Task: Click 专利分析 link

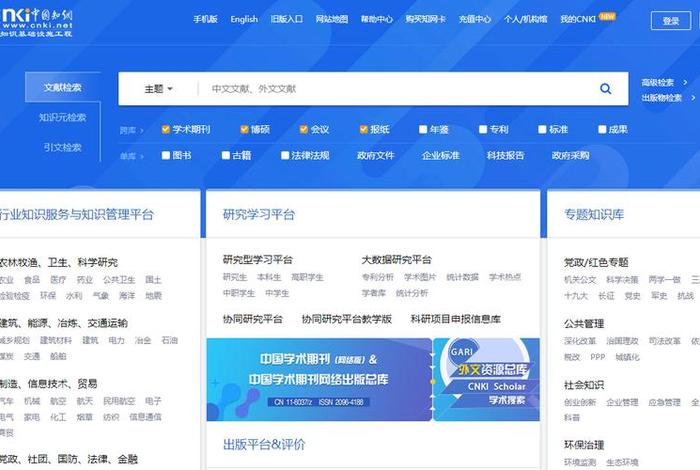Action: pos(378,277)
